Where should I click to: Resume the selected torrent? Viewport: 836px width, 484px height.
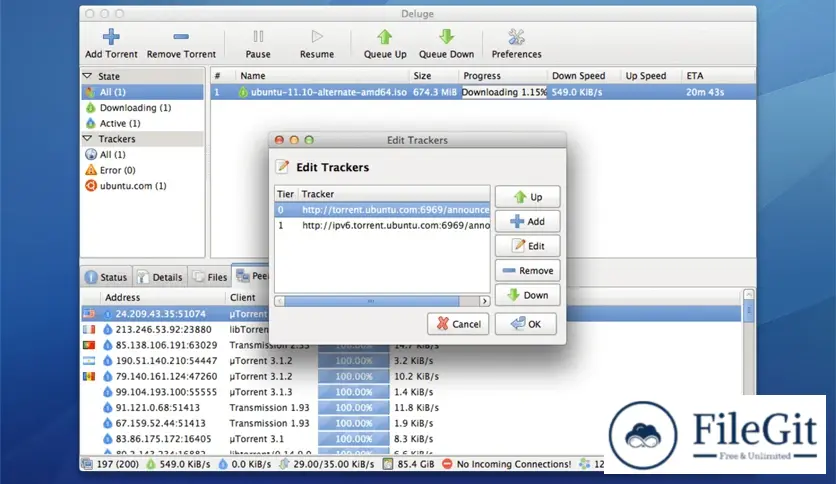pyautogui.click(x=317, y=44)
